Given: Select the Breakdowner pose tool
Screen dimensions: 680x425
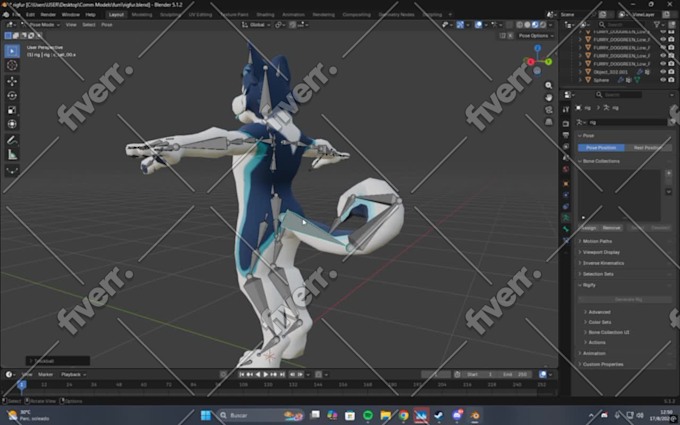Looking at the screenshot, I should click(x=12, y=170).
